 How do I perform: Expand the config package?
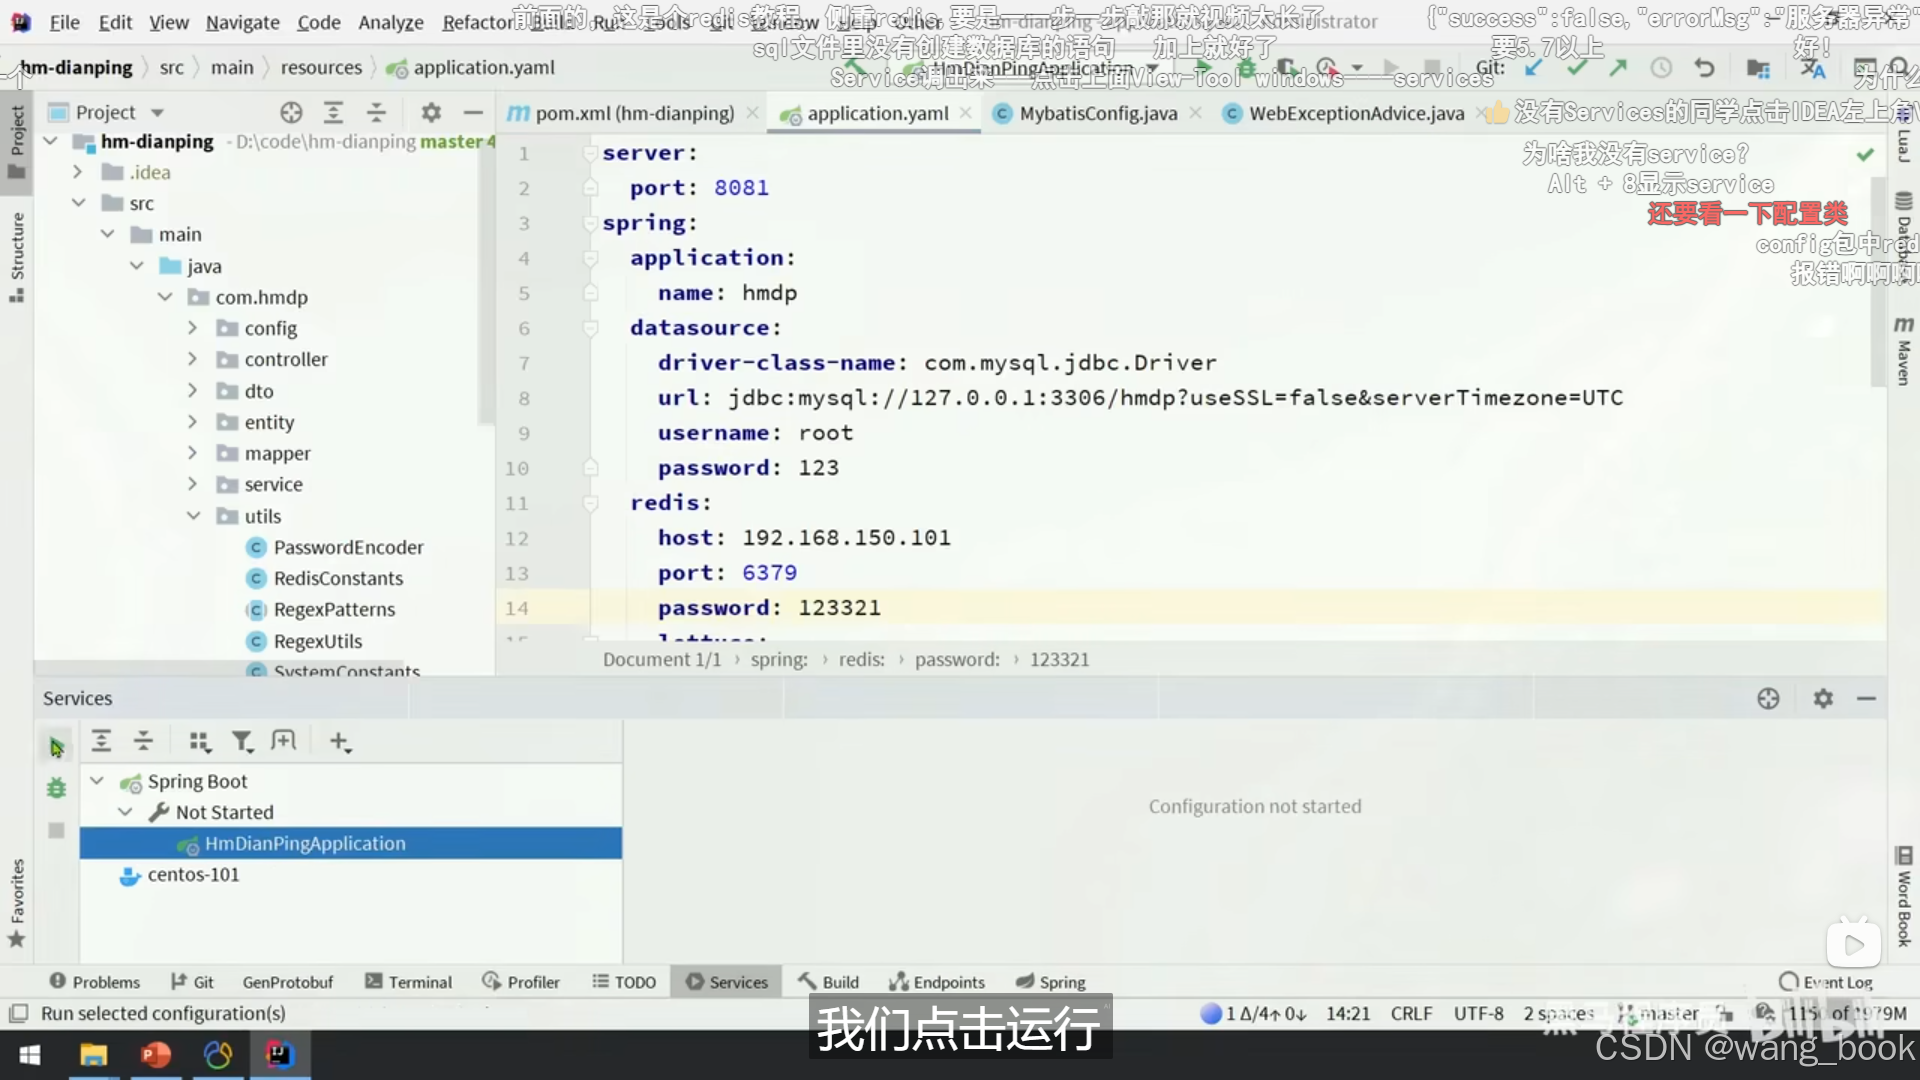[x=193, y=328]
